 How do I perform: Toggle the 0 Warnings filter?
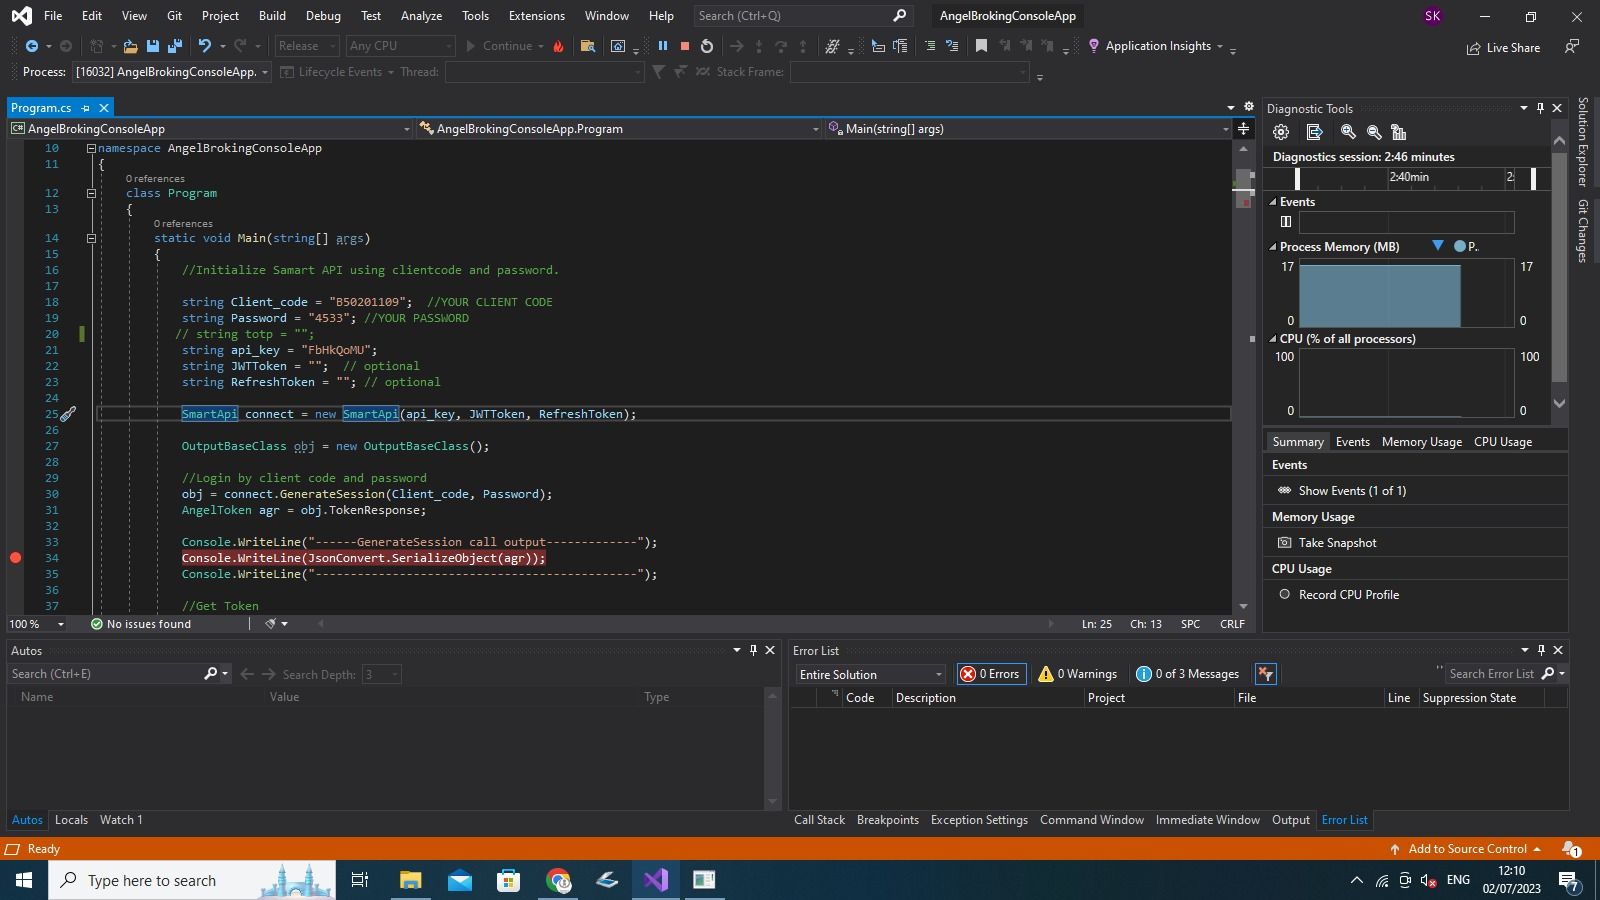pos(1077,674)
